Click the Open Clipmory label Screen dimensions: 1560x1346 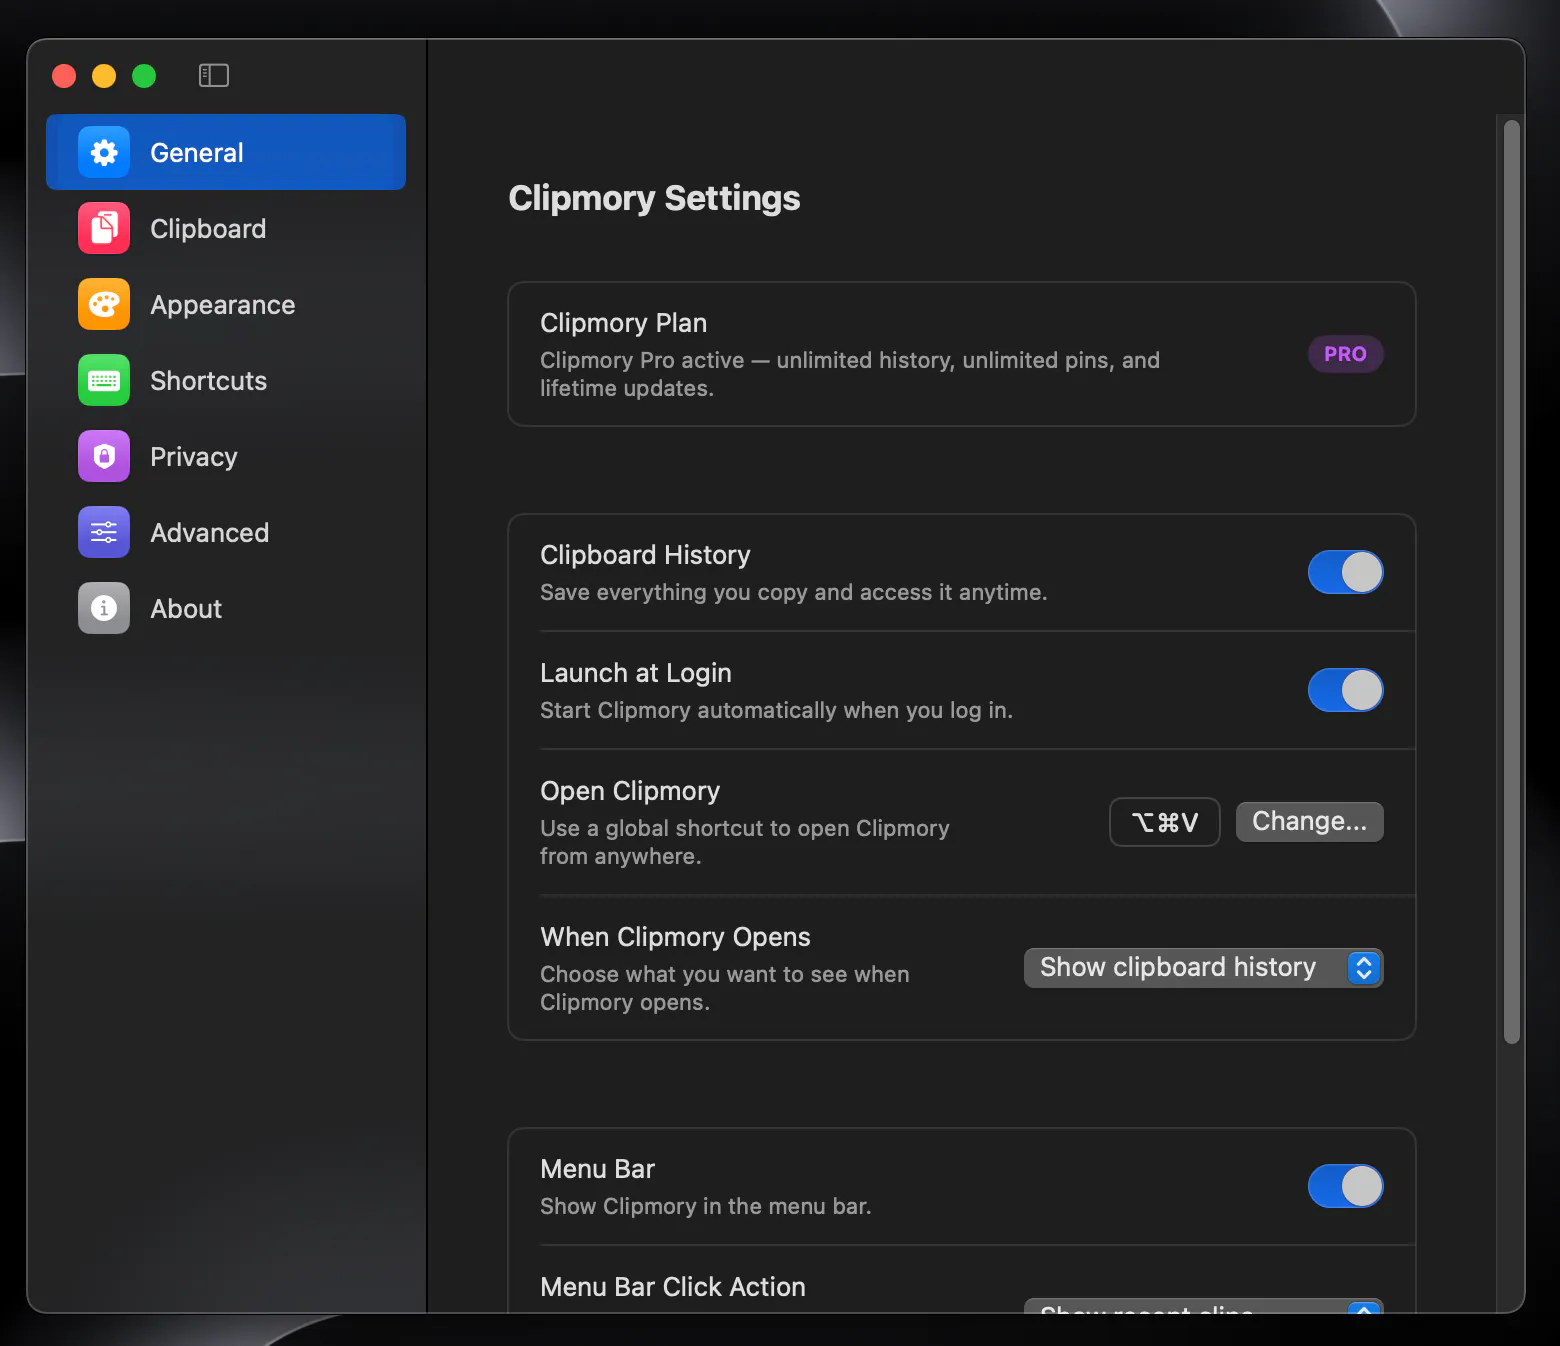point(630,791)
